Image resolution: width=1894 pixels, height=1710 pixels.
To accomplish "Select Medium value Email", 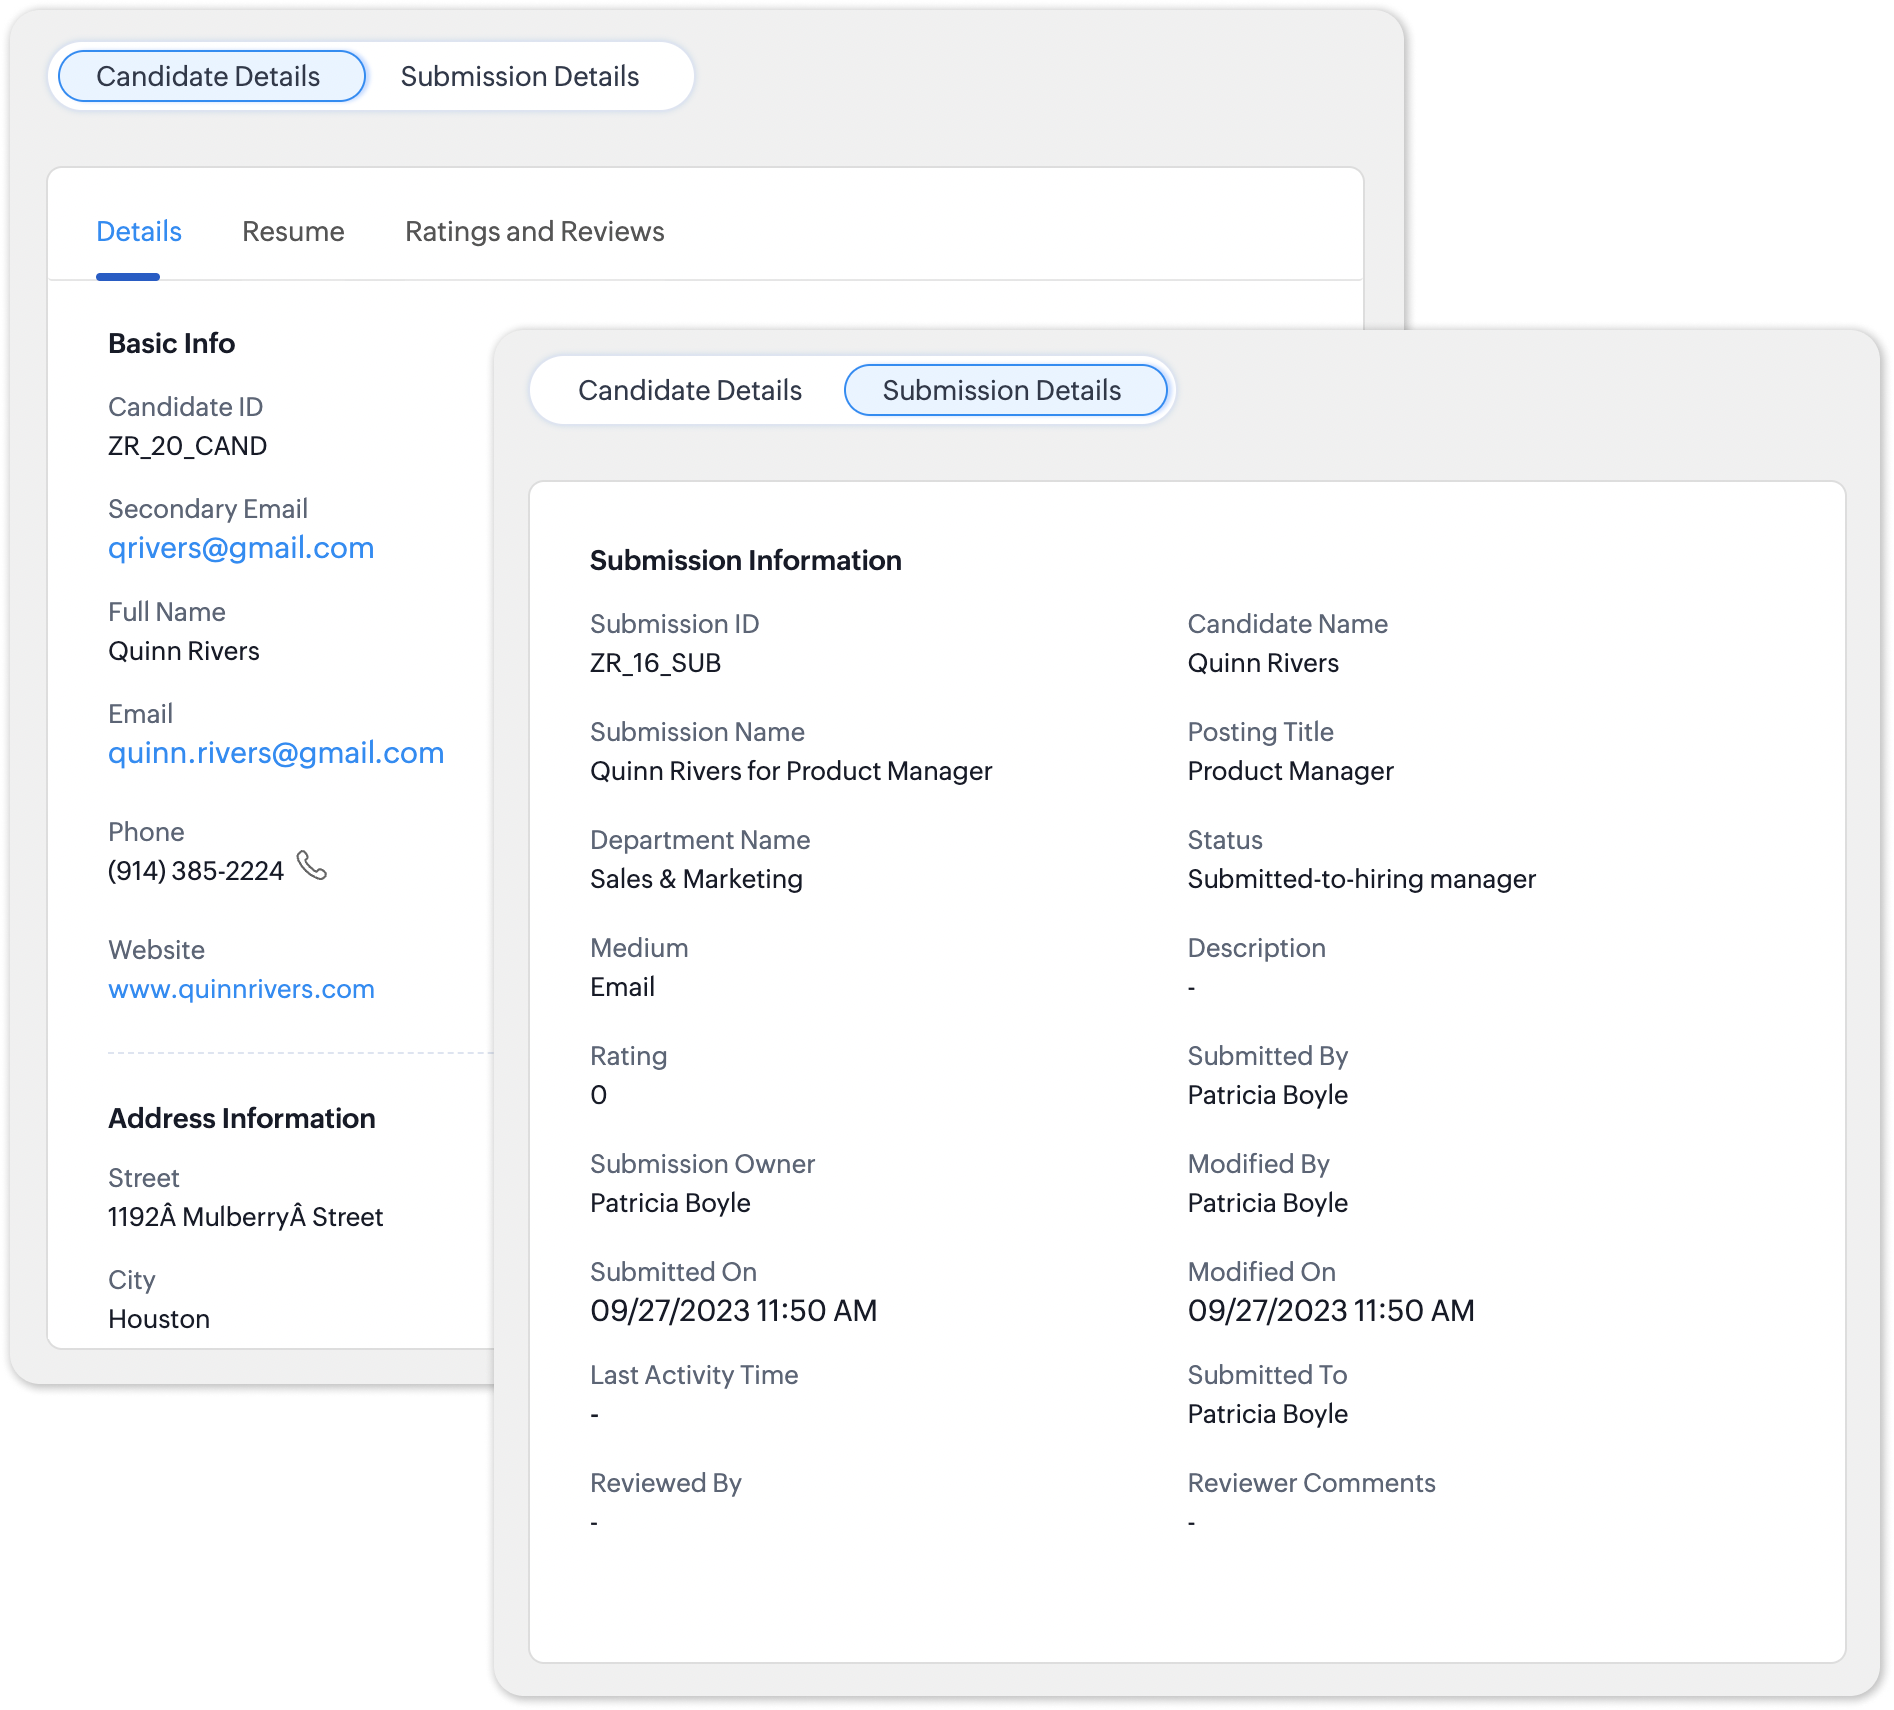I will (x=622, y=987).
